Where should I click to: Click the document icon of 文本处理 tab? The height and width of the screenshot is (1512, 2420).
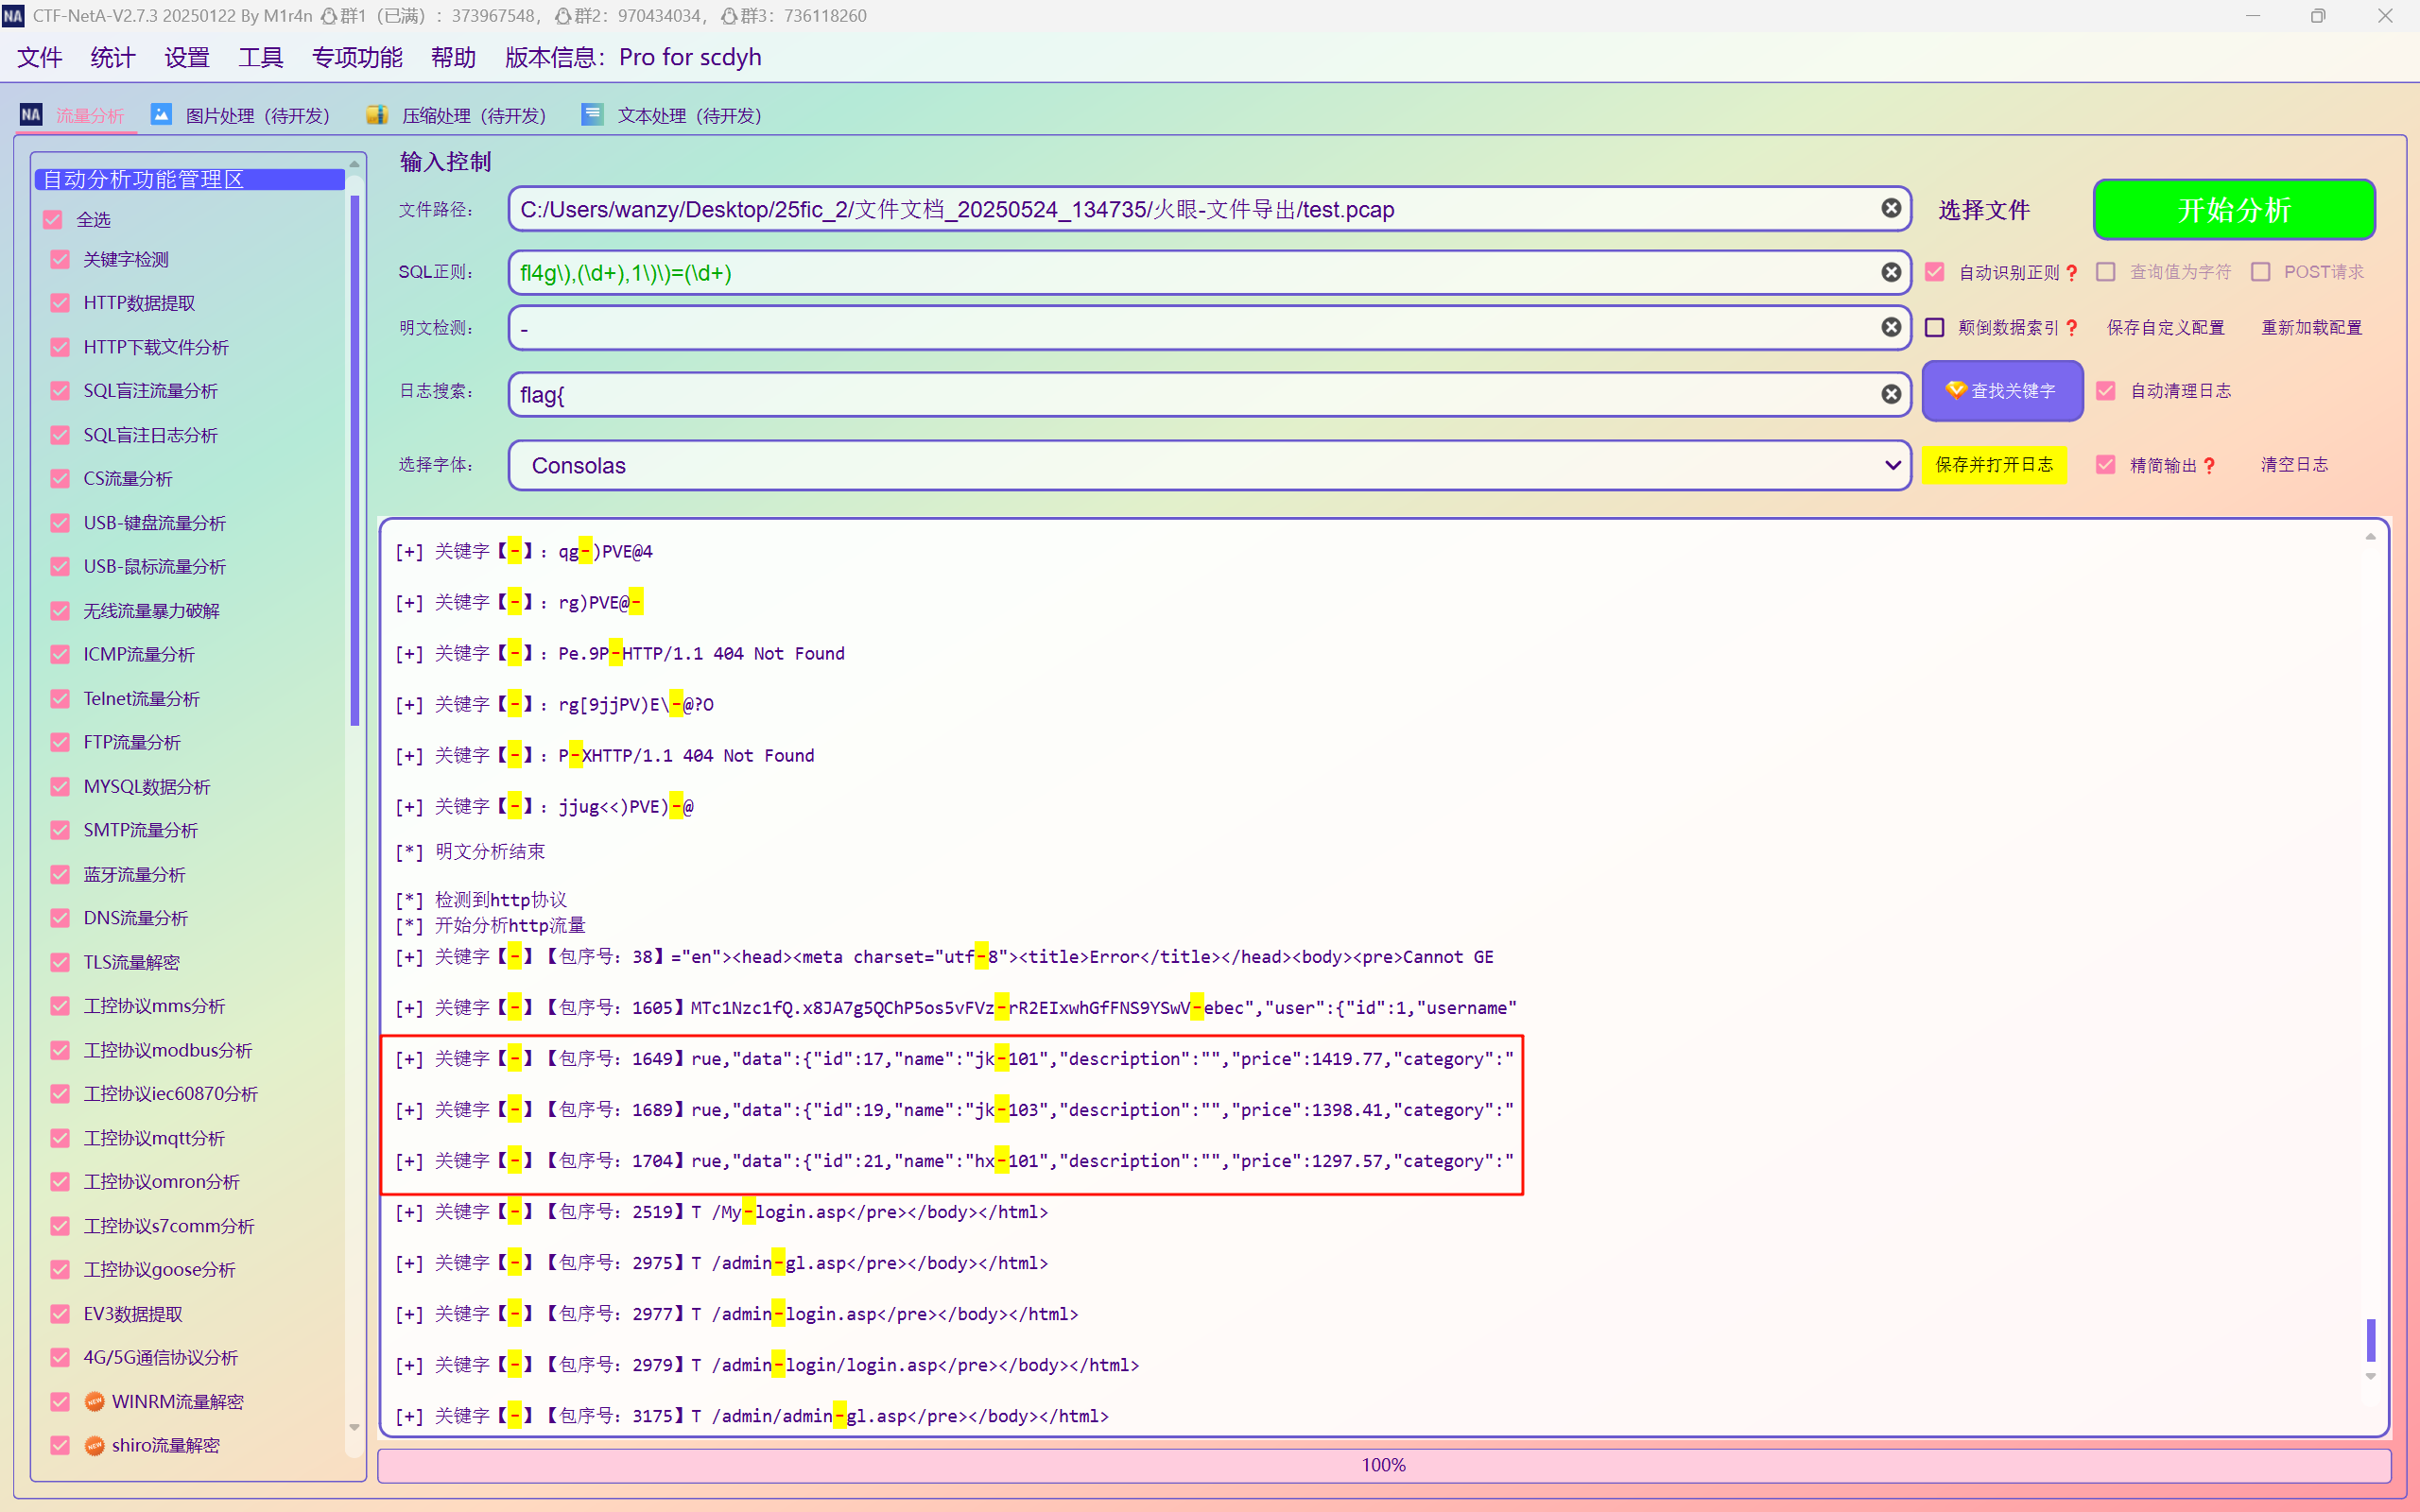tap(592, 115)
